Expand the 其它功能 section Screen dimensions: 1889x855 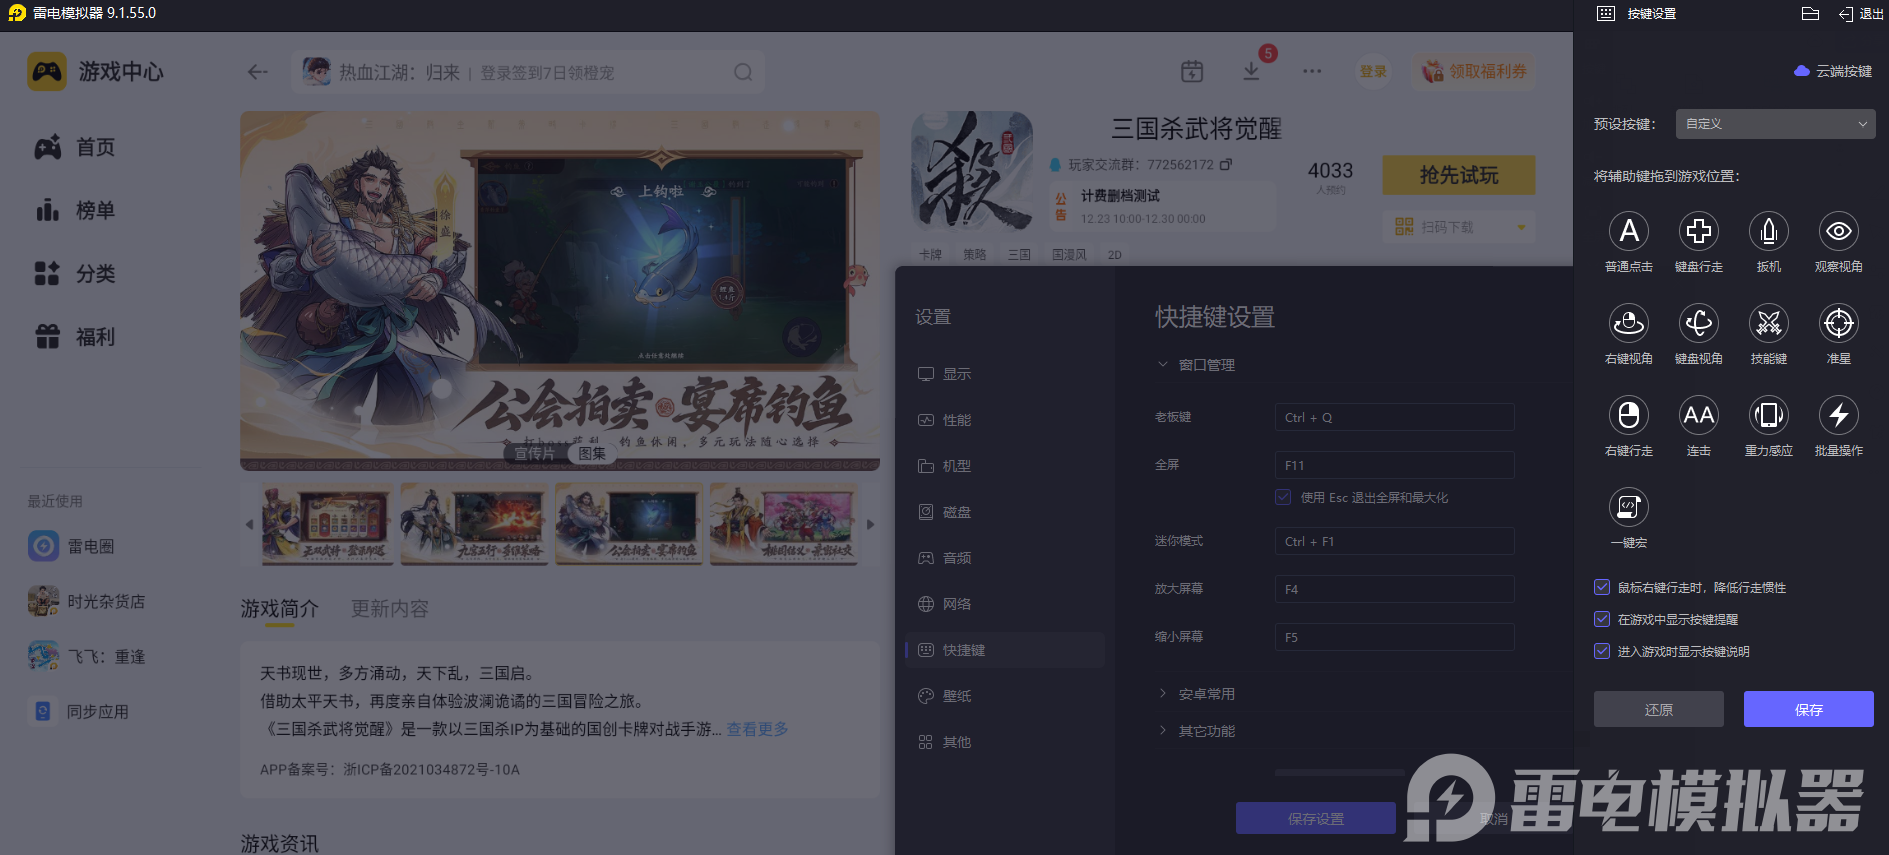pos(1196,731)
